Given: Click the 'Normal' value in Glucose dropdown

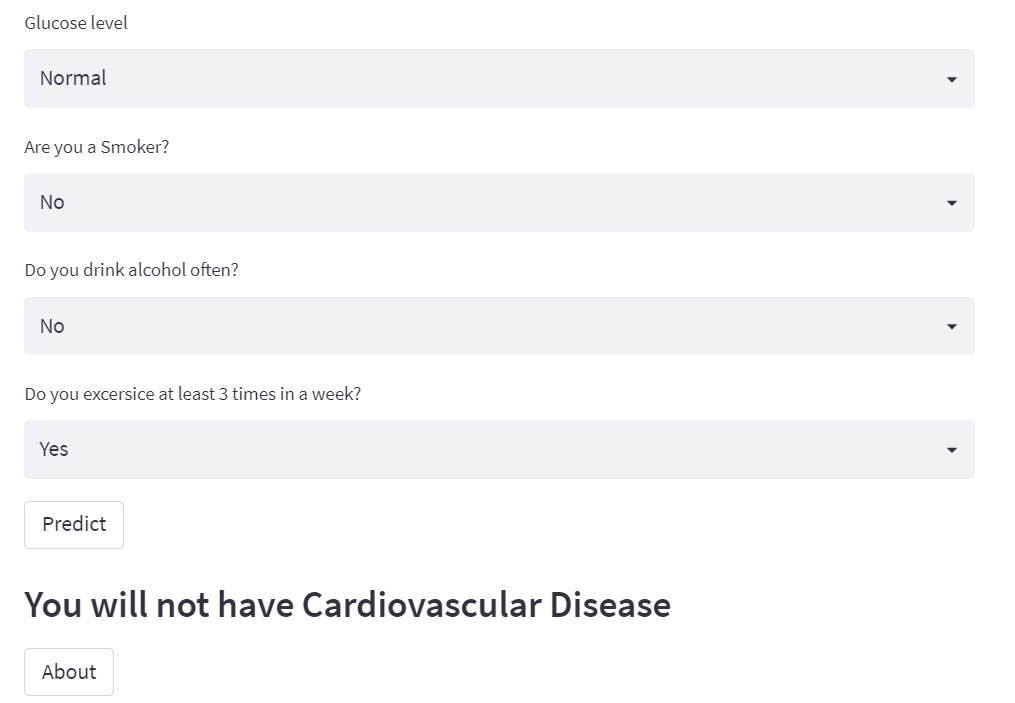Looking at the screenshot, I should [72, 78].
